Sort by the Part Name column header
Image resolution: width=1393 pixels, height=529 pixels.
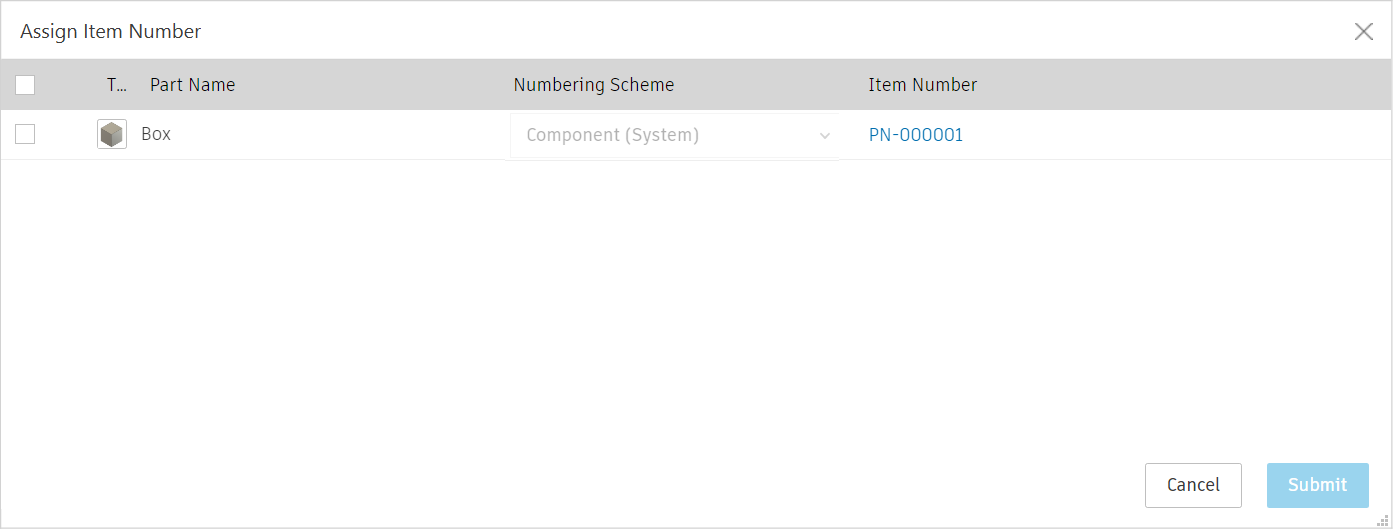(x=192, y=85)
